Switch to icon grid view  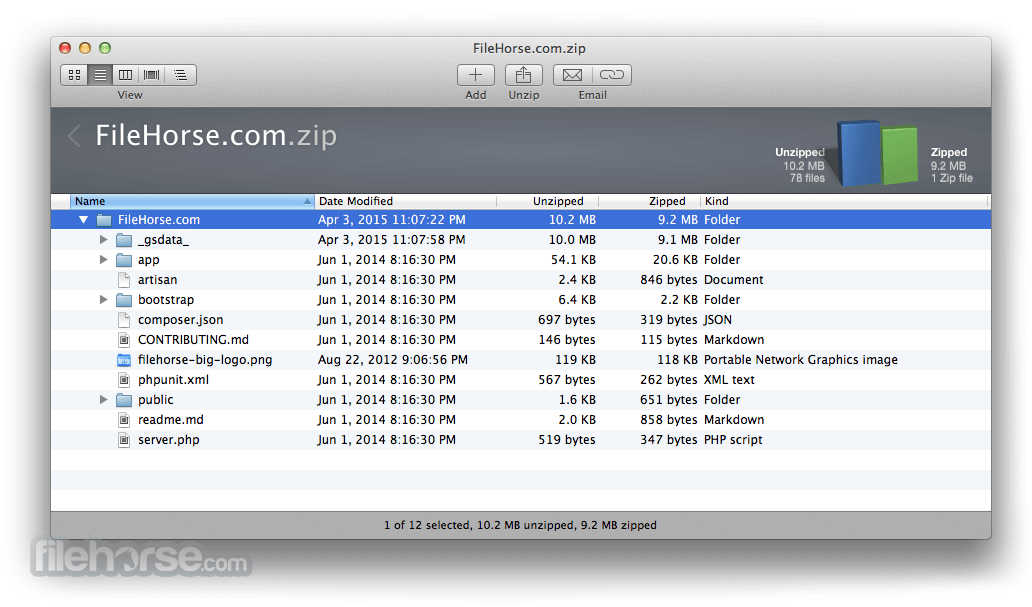point(74,75)
